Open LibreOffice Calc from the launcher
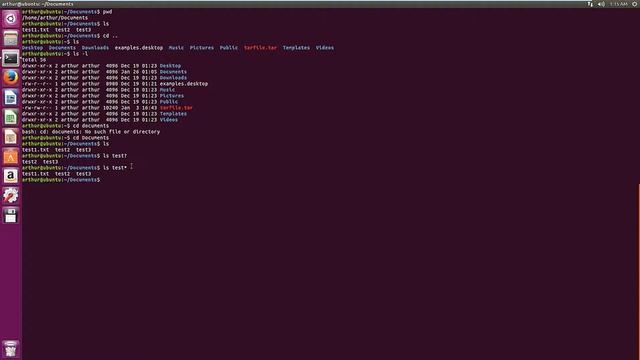640x360 pixels. (11, 117)
